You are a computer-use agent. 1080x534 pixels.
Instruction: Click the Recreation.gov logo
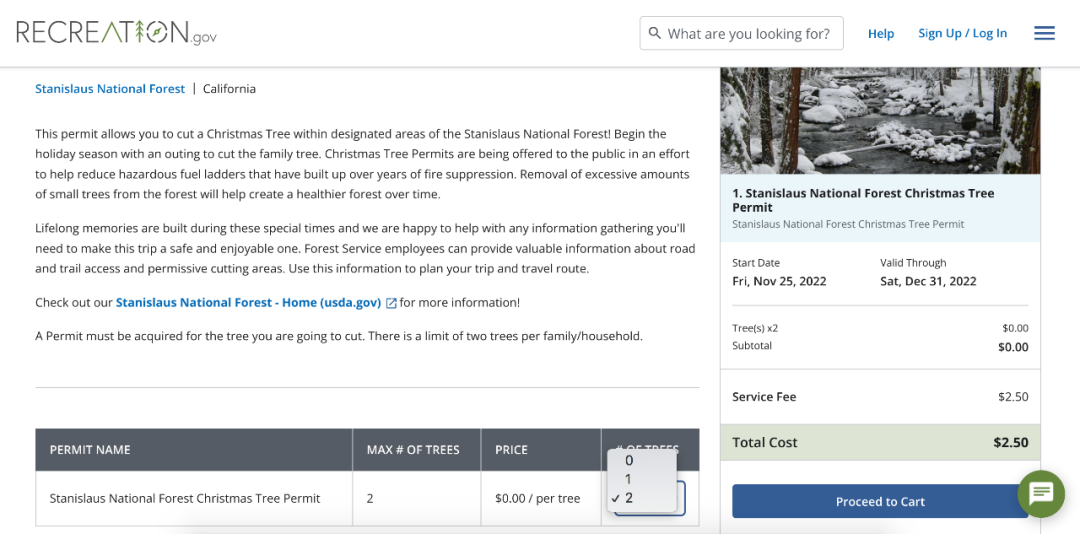click(x=116, y=33)
